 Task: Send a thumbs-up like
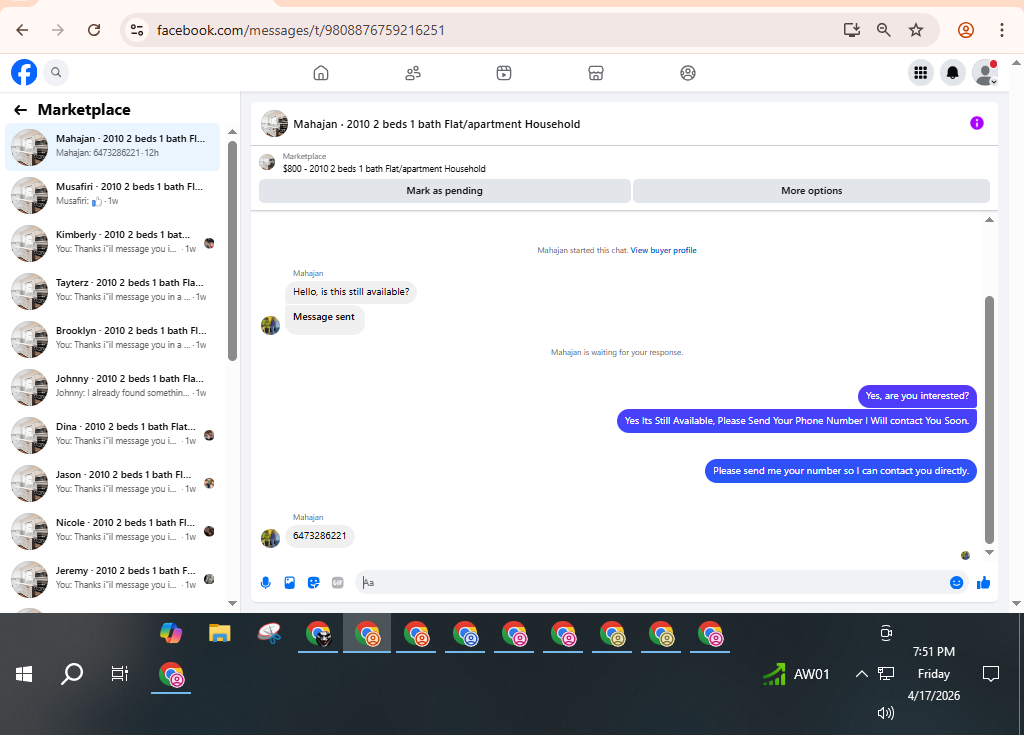(x=984, y=583)
